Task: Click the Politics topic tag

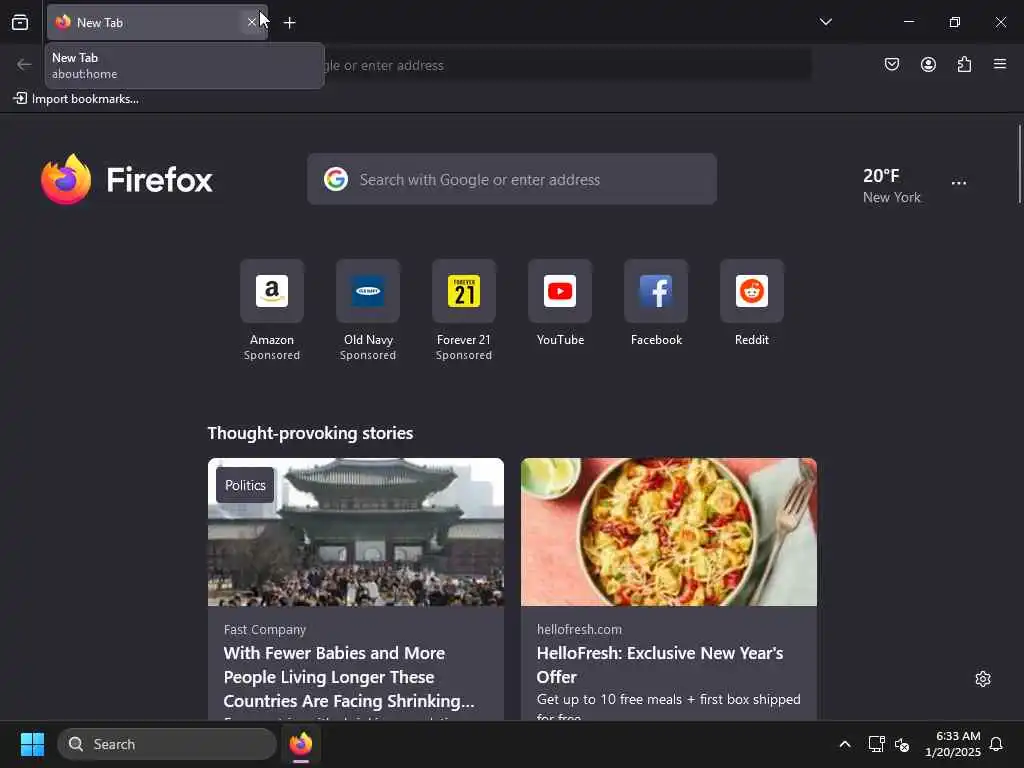Action: [x=245, y=485]
